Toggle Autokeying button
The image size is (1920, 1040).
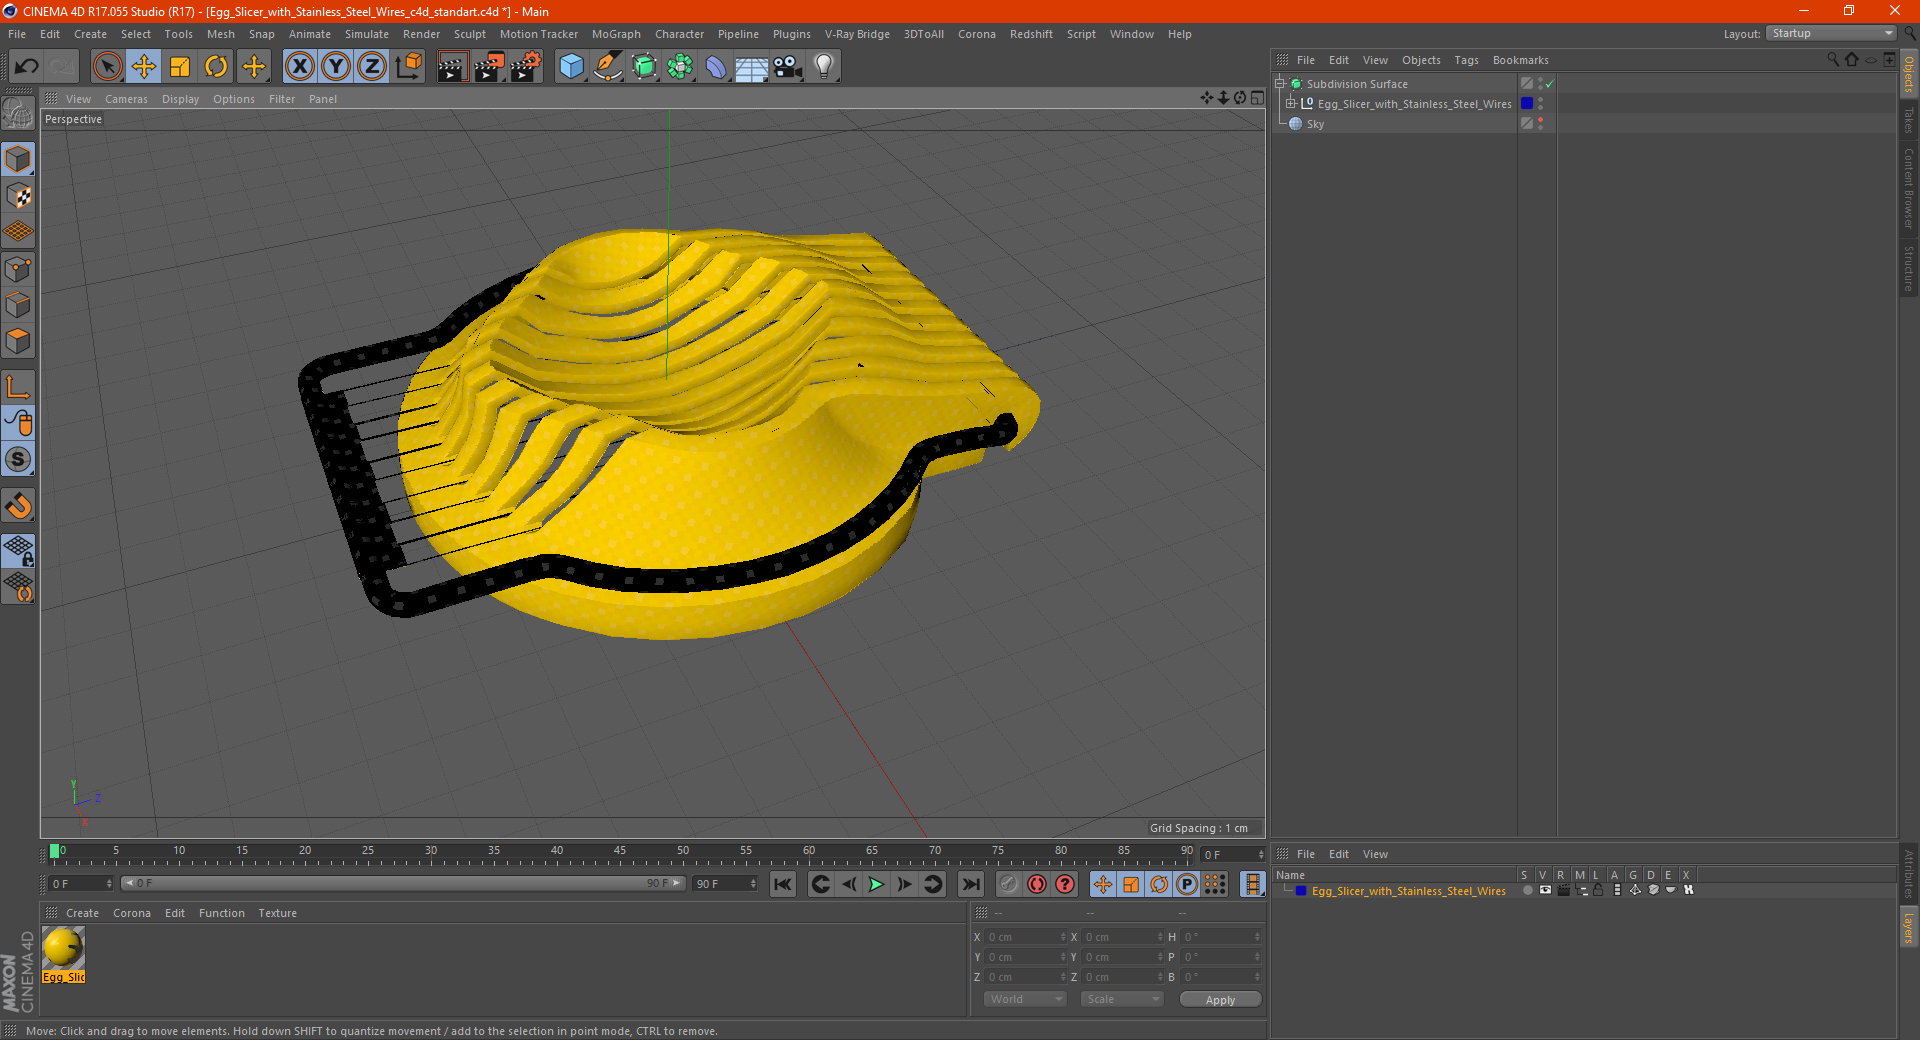pos(1037,884)
